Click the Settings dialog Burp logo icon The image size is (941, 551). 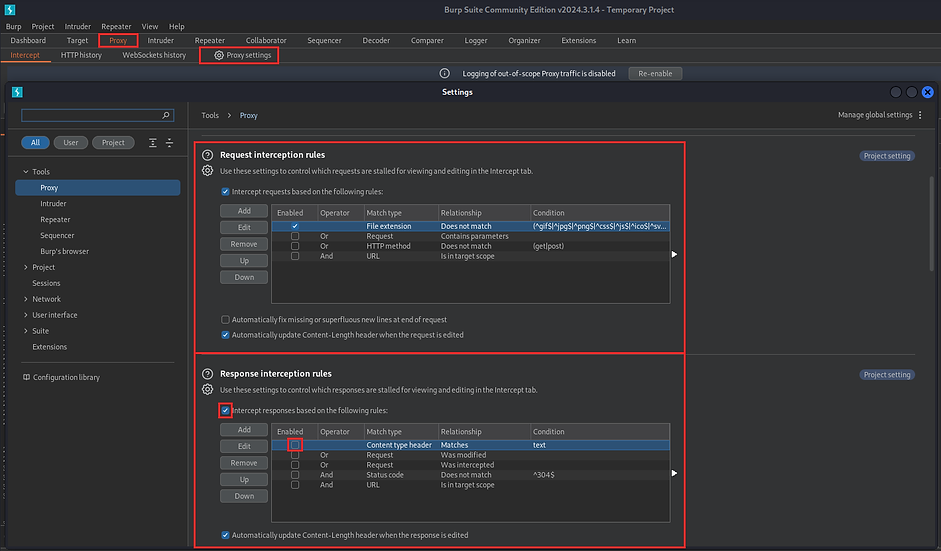pos(17,92)
